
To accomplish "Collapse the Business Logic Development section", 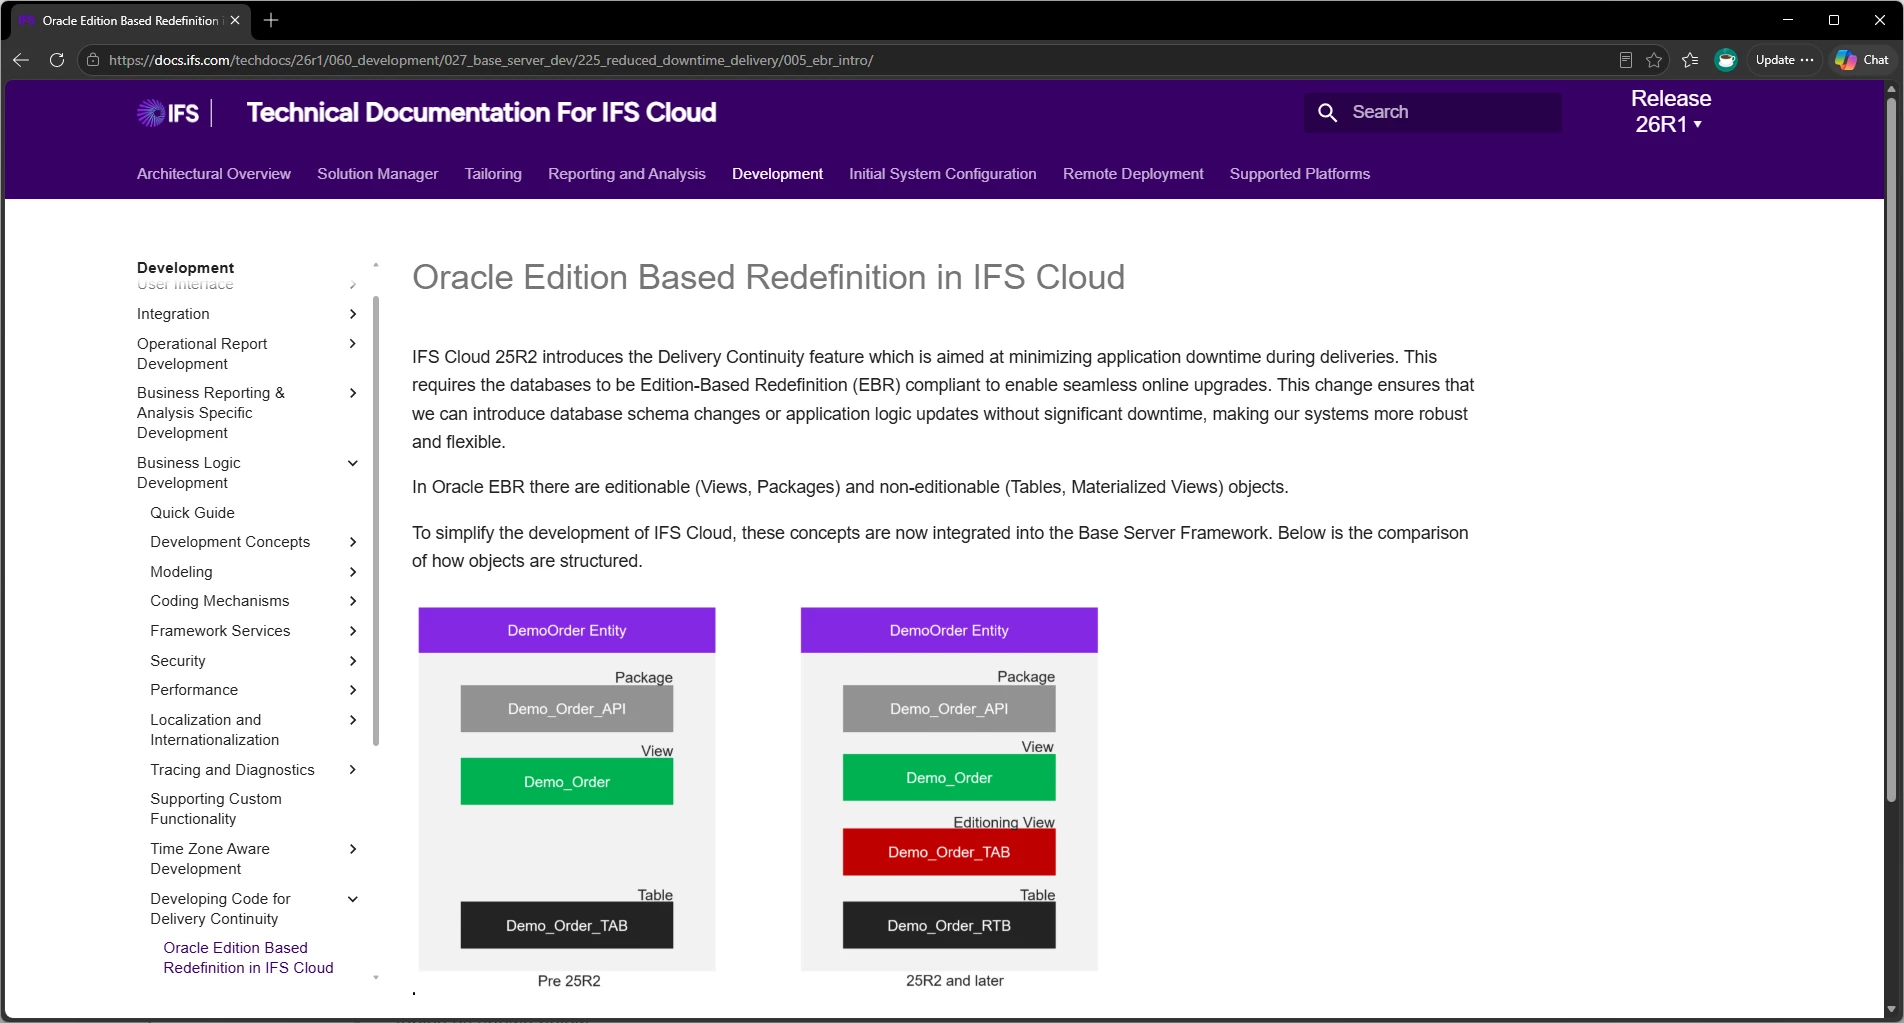I will click(352, 463).
